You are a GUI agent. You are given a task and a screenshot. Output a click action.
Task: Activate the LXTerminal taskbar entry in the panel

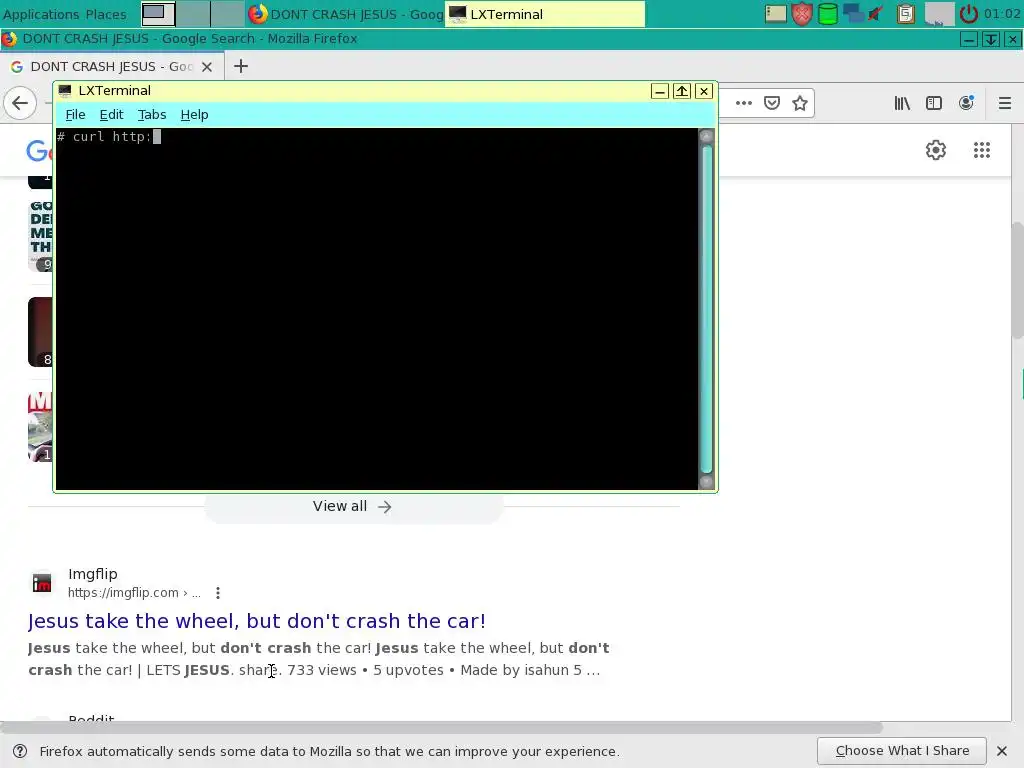pyautogui.click(x=545, y=14)
